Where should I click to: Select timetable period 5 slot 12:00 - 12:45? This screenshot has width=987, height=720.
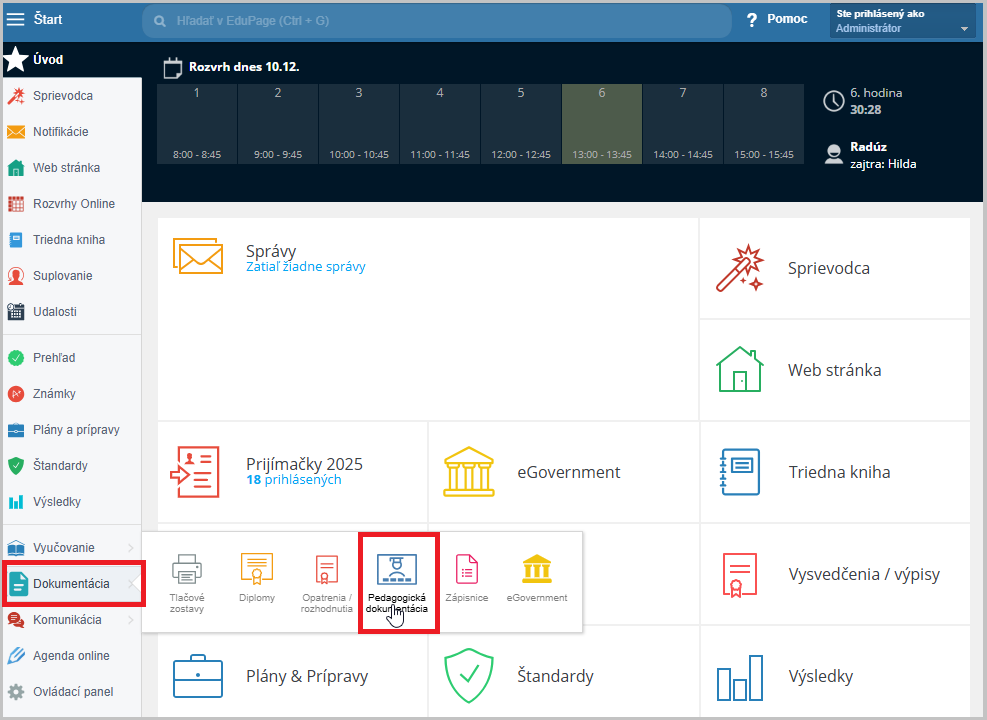[521, 124]
